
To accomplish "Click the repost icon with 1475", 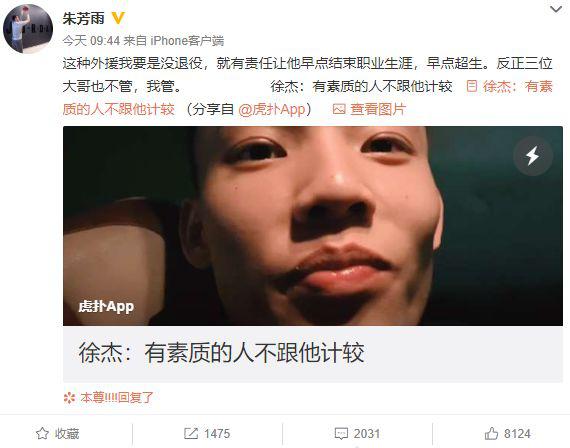I will (x=207, y=433).
